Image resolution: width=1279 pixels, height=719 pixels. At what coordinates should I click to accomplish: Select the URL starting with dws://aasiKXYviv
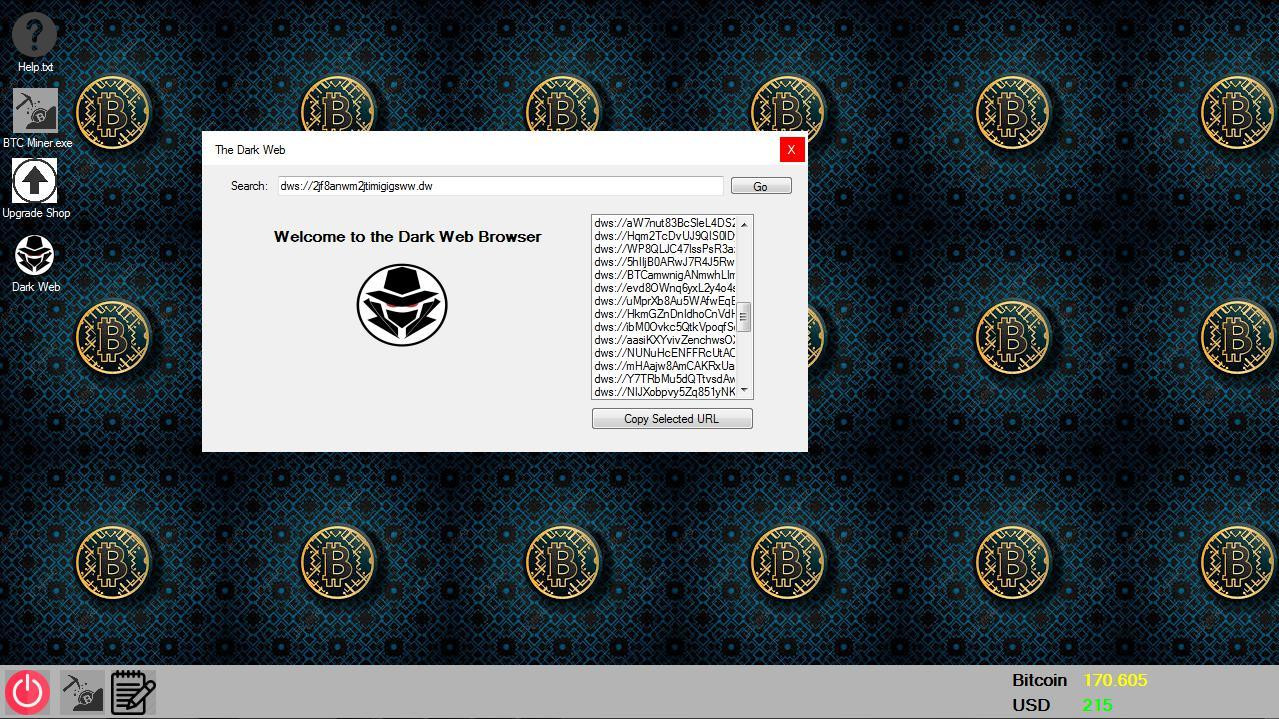tap(665, 340)
